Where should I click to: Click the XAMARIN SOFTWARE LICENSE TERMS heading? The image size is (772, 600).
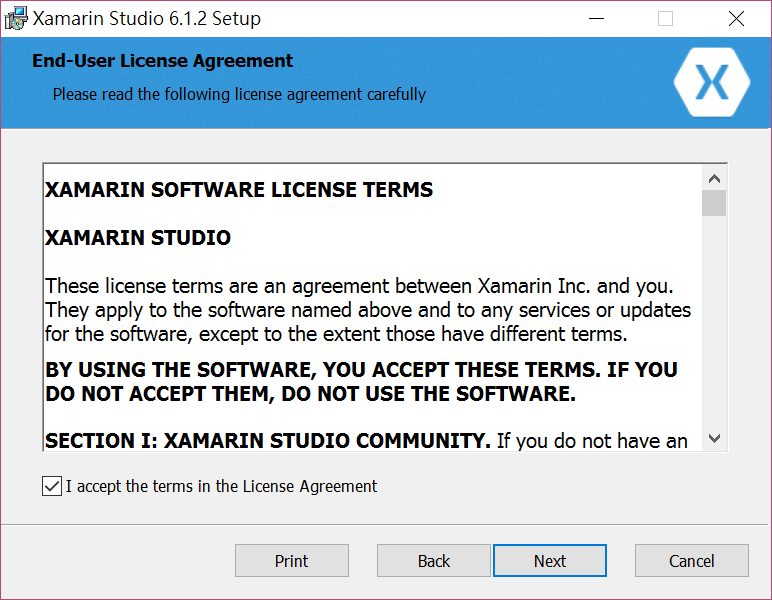tap(239, 189)
